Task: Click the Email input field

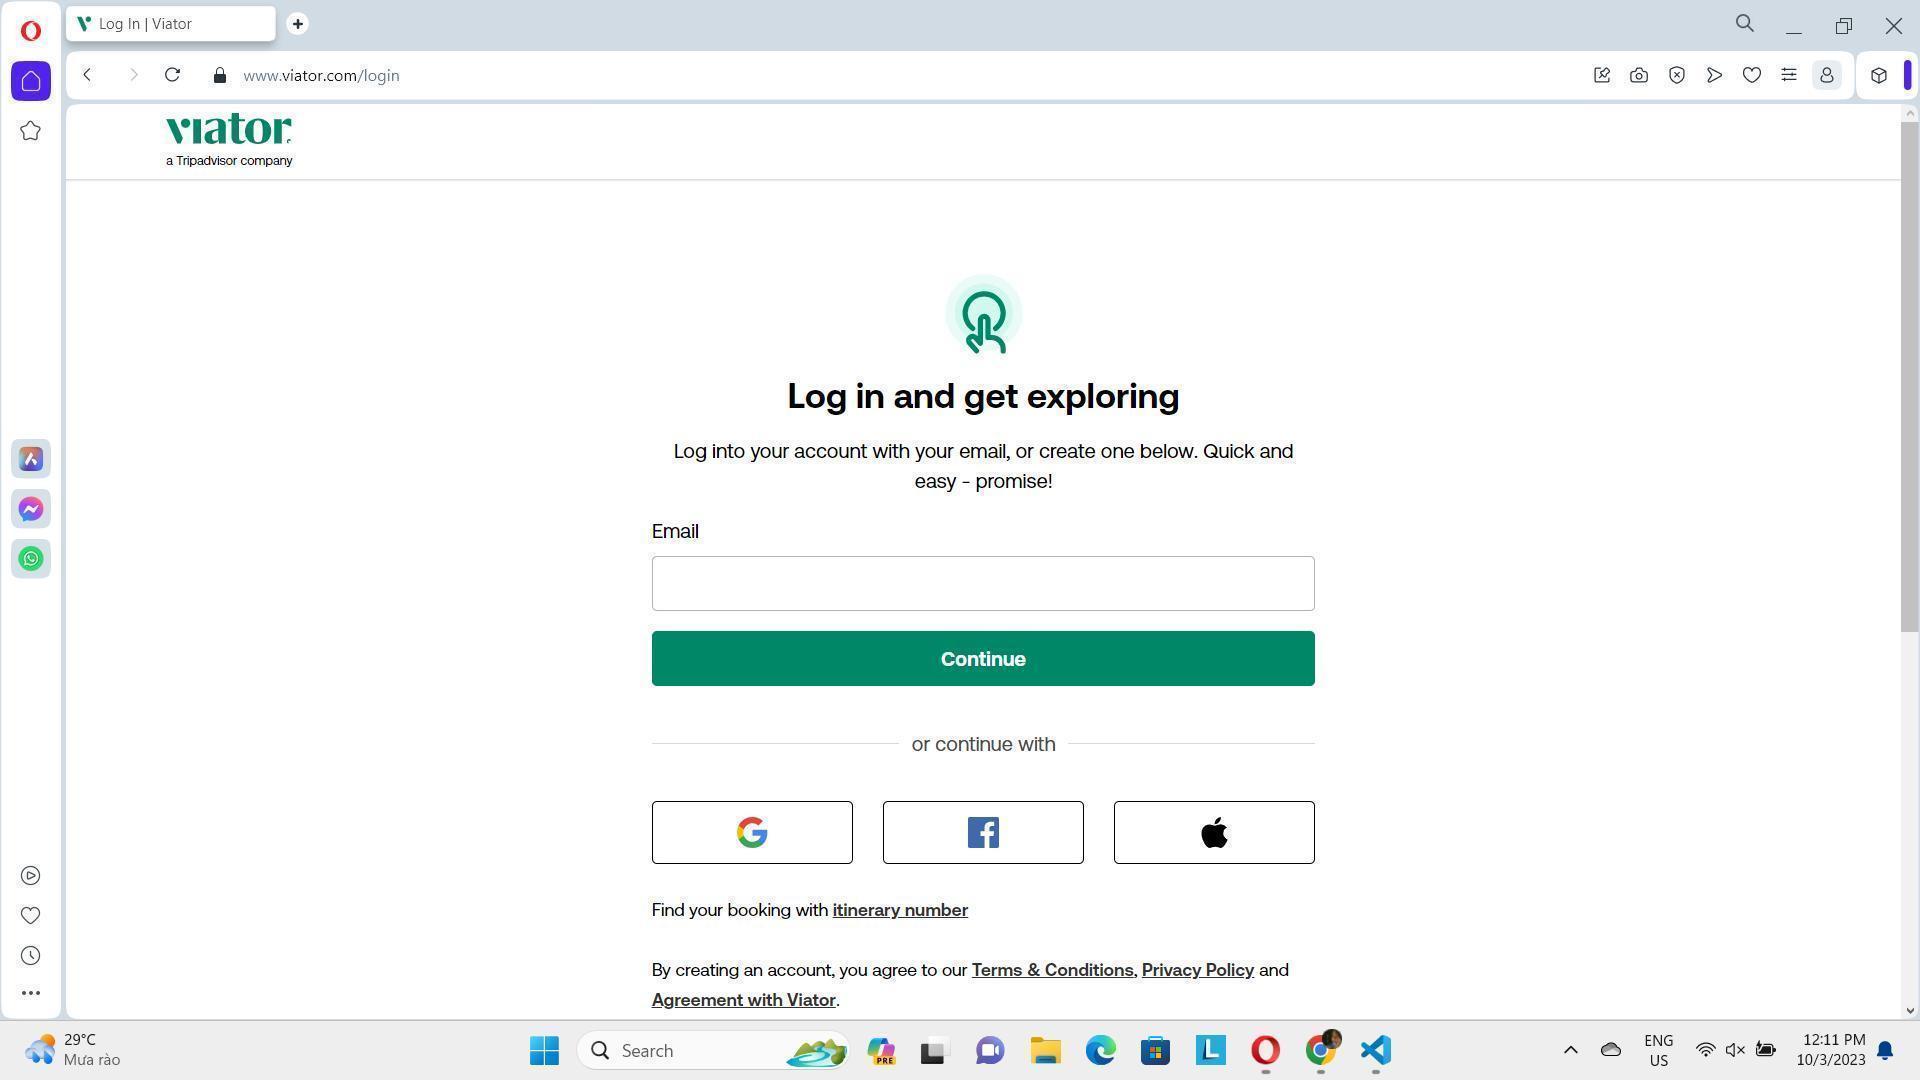Action: [x=982, y=583]
